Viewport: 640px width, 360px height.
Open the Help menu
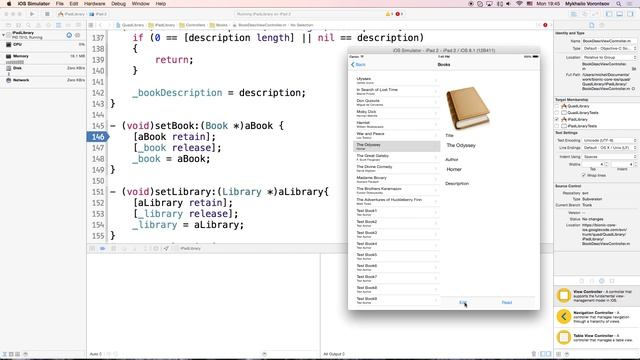pyautogui.click(x=161, y=4)
